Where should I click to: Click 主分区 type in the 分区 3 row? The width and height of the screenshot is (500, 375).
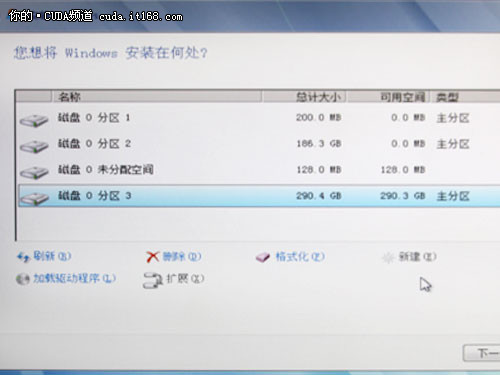tap(453, 196)
